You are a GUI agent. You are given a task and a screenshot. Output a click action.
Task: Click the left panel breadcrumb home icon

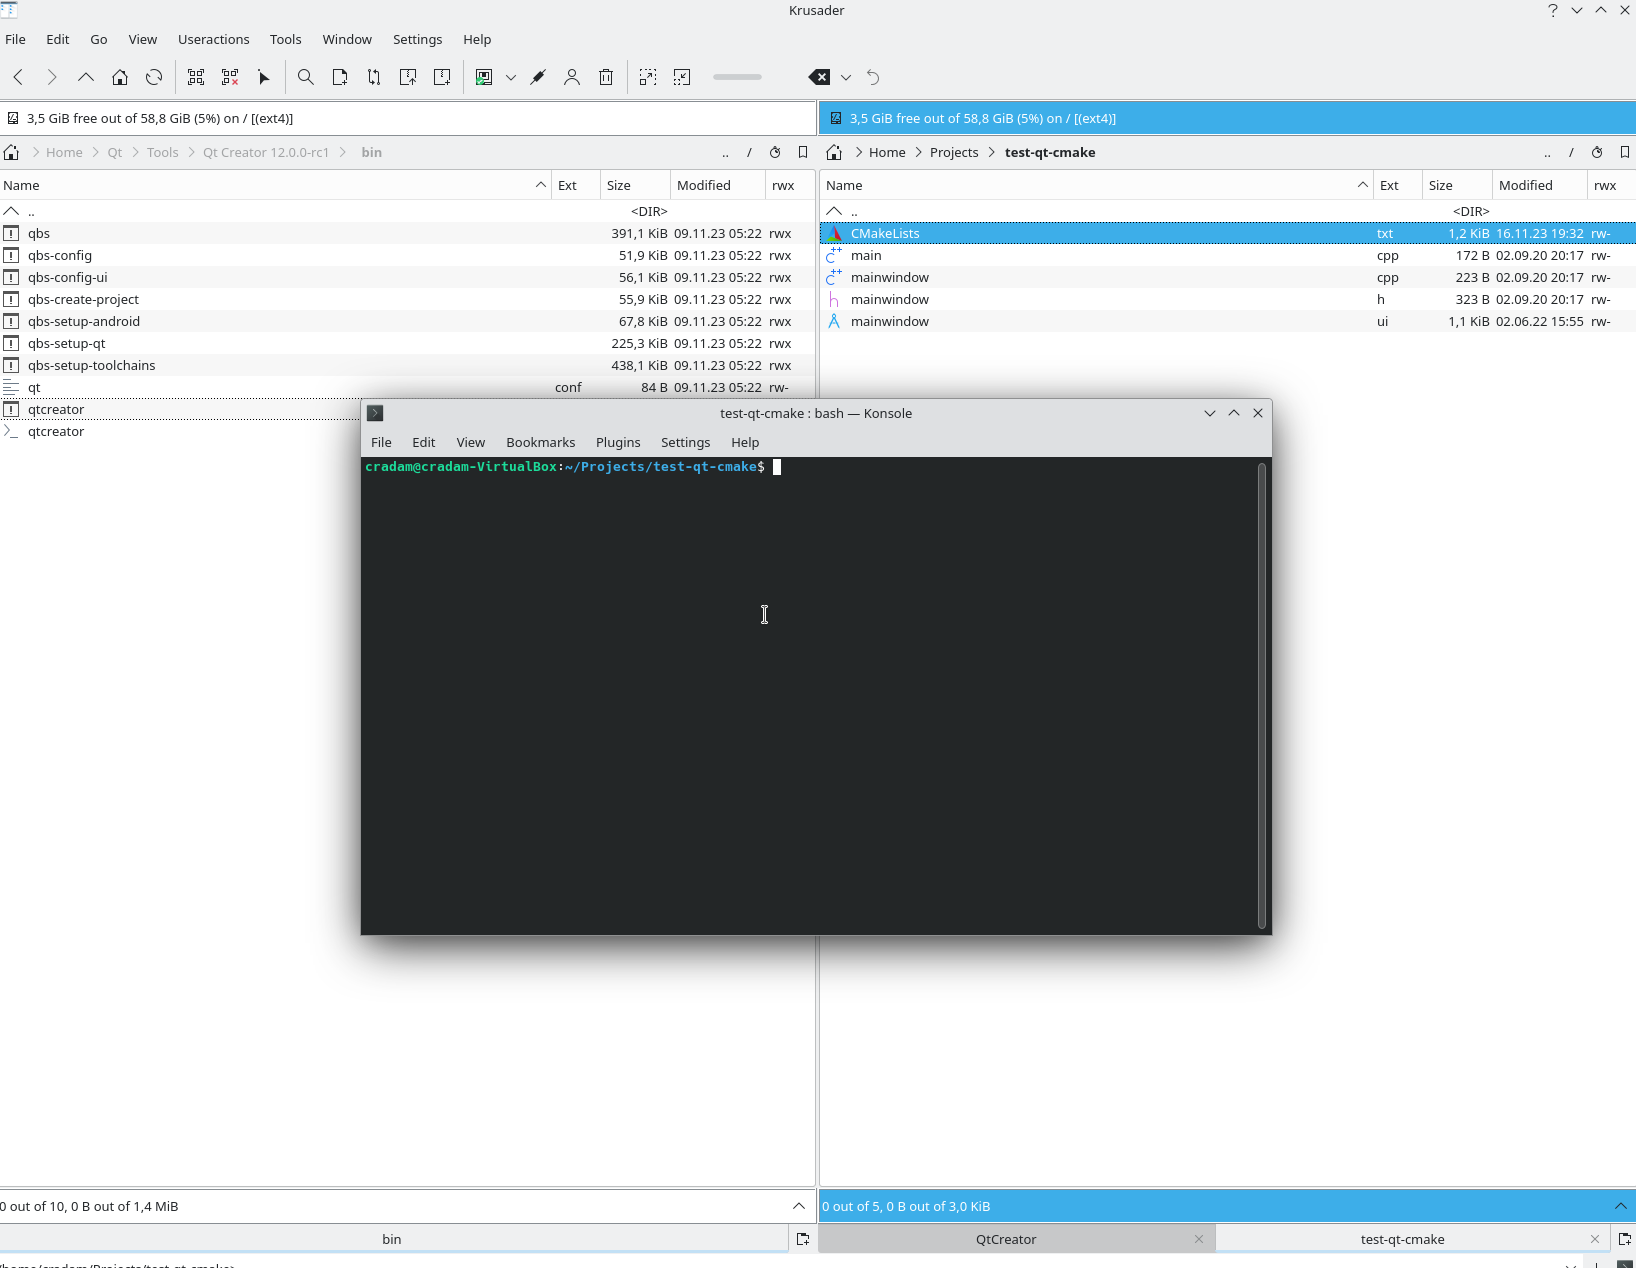pos(12,152)
